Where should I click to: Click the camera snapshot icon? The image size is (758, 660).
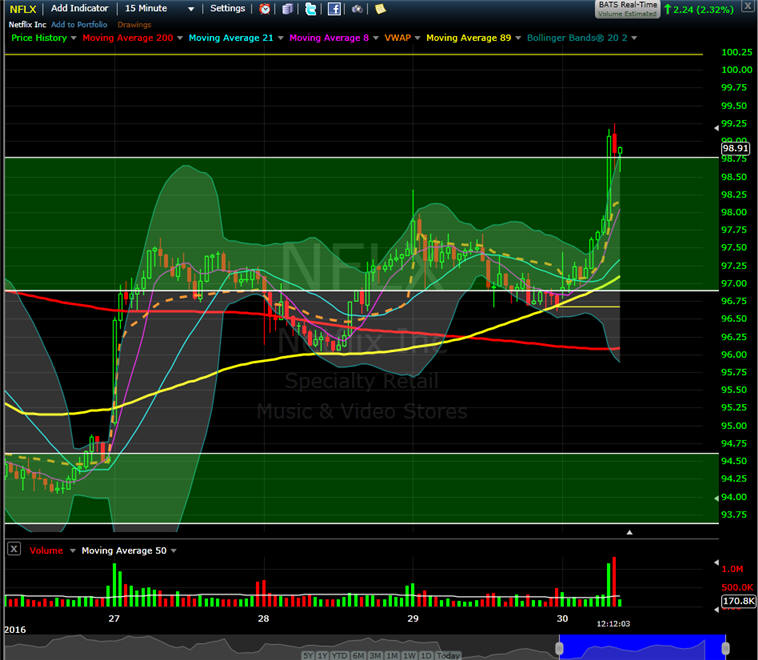click(357, 9)
